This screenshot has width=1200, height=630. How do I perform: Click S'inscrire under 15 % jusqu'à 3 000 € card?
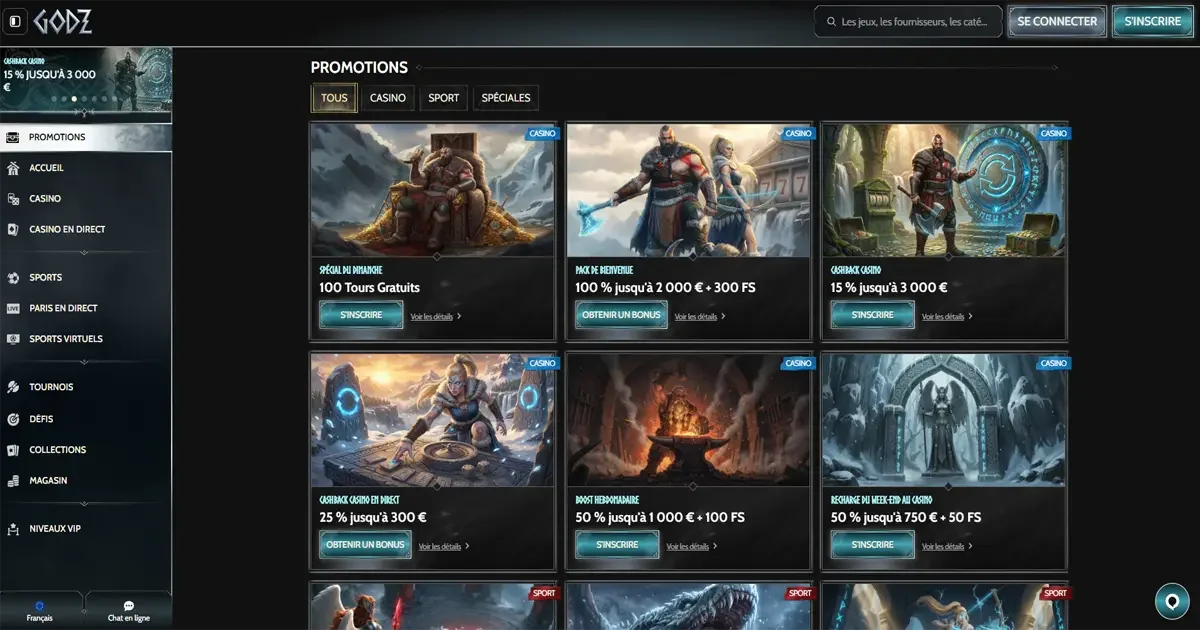pos(873,315)
